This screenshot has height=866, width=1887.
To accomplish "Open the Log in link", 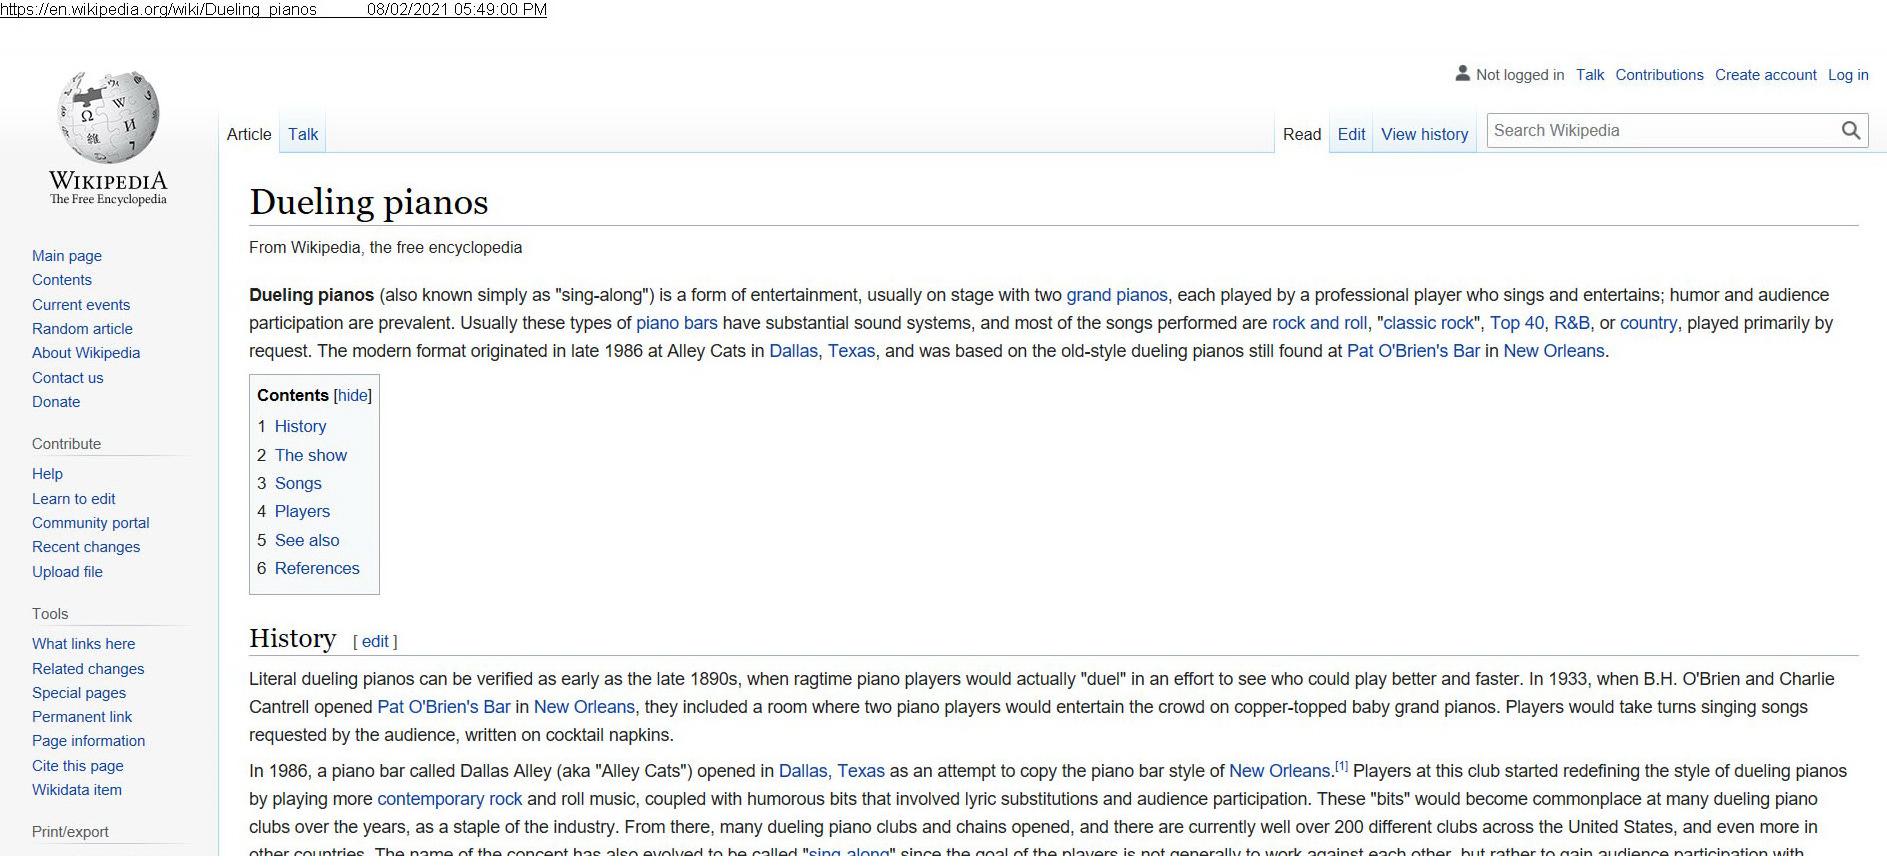I will [1848, 75].
